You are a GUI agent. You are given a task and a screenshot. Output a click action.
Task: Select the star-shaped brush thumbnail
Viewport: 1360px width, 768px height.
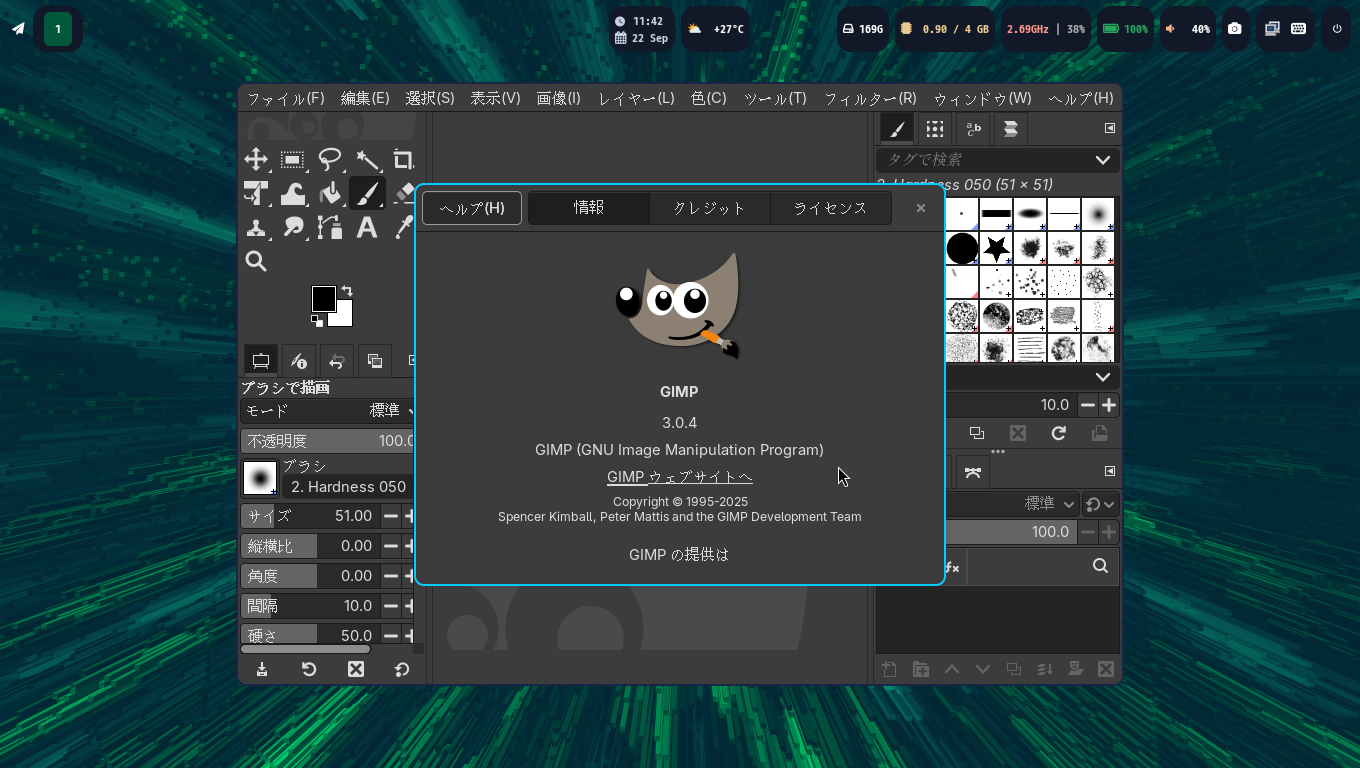[996, 248]
